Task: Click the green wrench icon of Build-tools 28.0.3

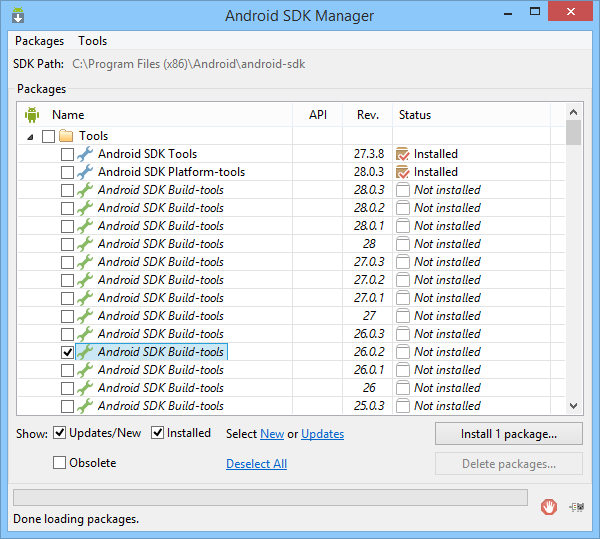Action: (x=85, y=190)
